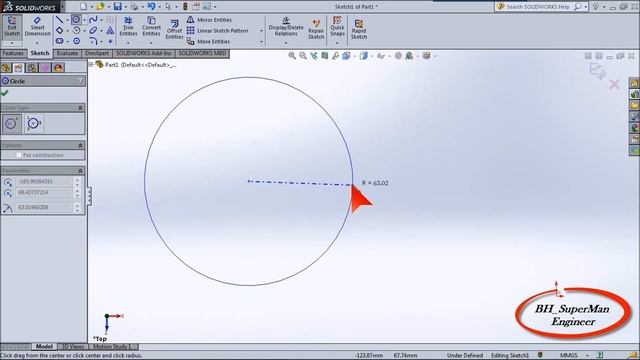Click Zoom to Area icon
Image resolution: width=640 pixels, height=360 pixels.
click(x=303, y=56)
